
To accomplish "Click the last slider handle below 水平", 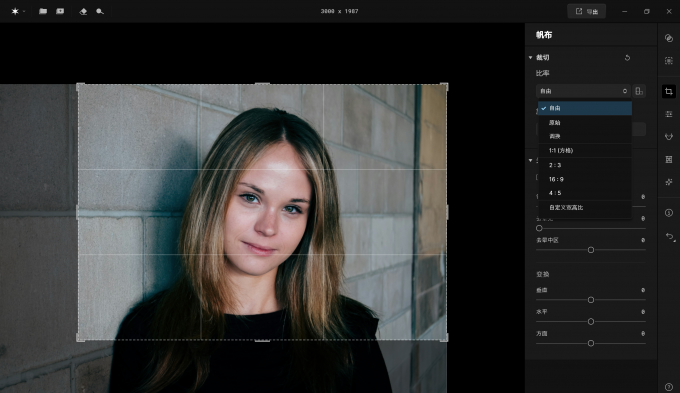I will point(591,343).
